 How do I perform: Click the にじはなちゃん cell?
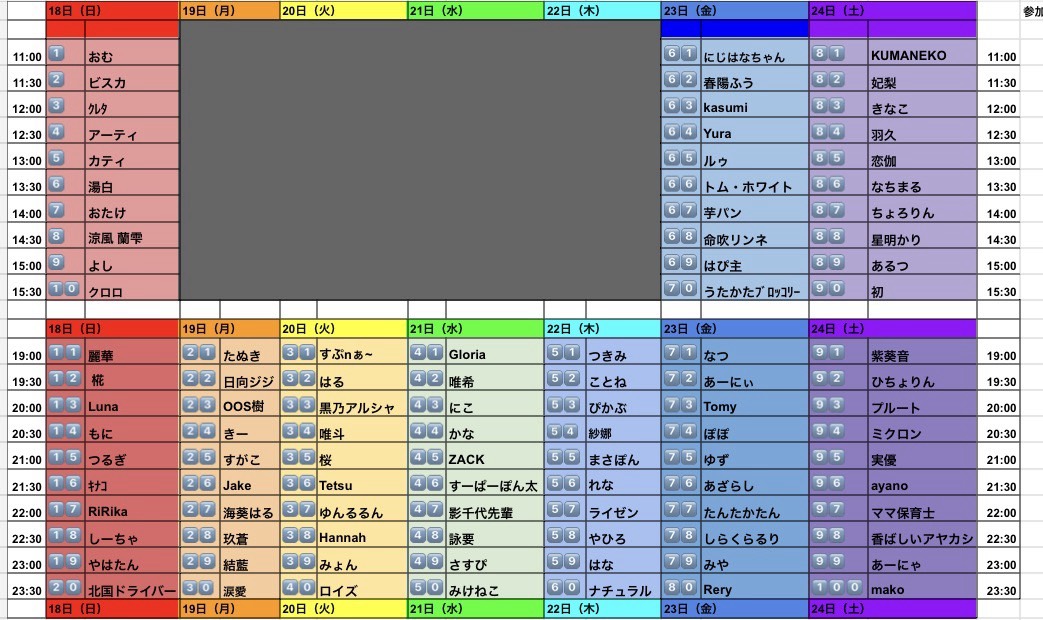tap(754, 53)
